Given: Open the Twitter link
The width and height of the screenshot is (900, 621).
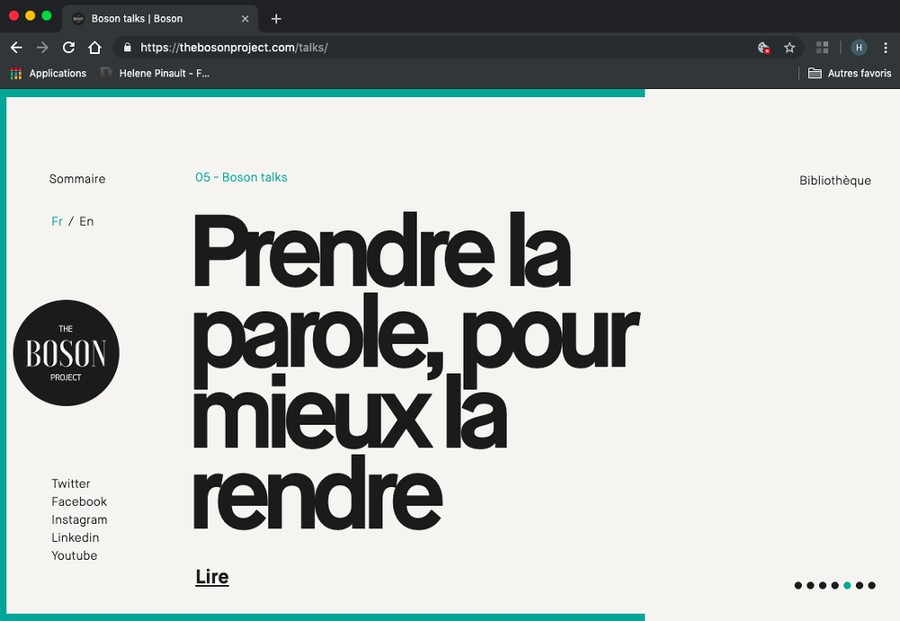Looking at the screenshot, I should pyautogui.click(x=71, y=483).
